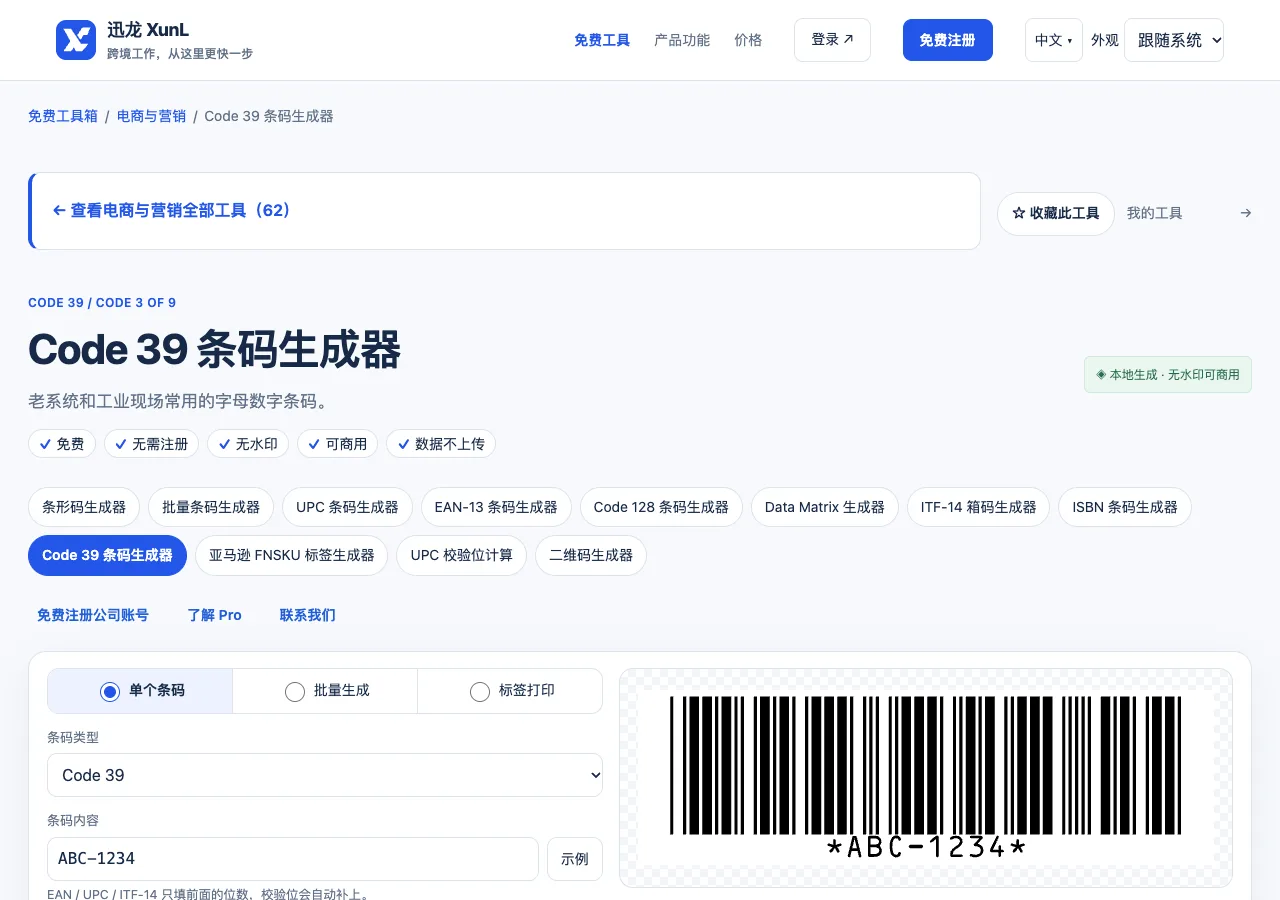Open the 免费工具 nav item
The height and width of the screenshot is (900, 1280).
point(602,40)
